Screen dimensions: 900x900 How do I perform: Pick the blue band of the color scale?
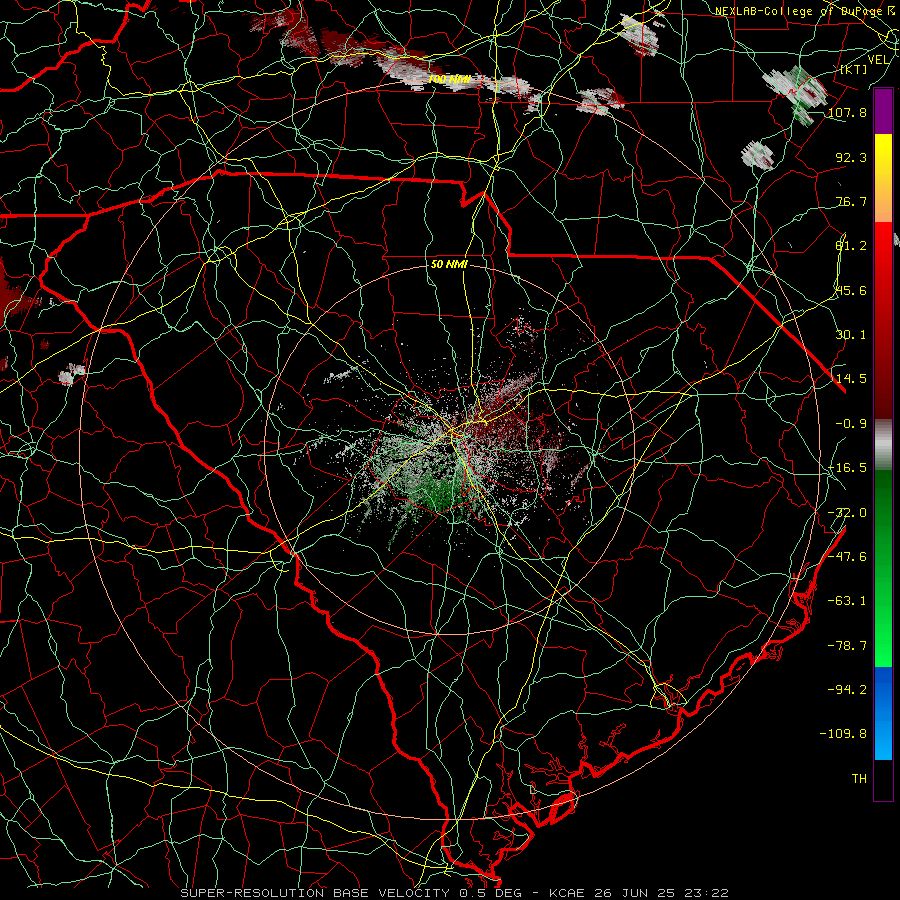883,713
